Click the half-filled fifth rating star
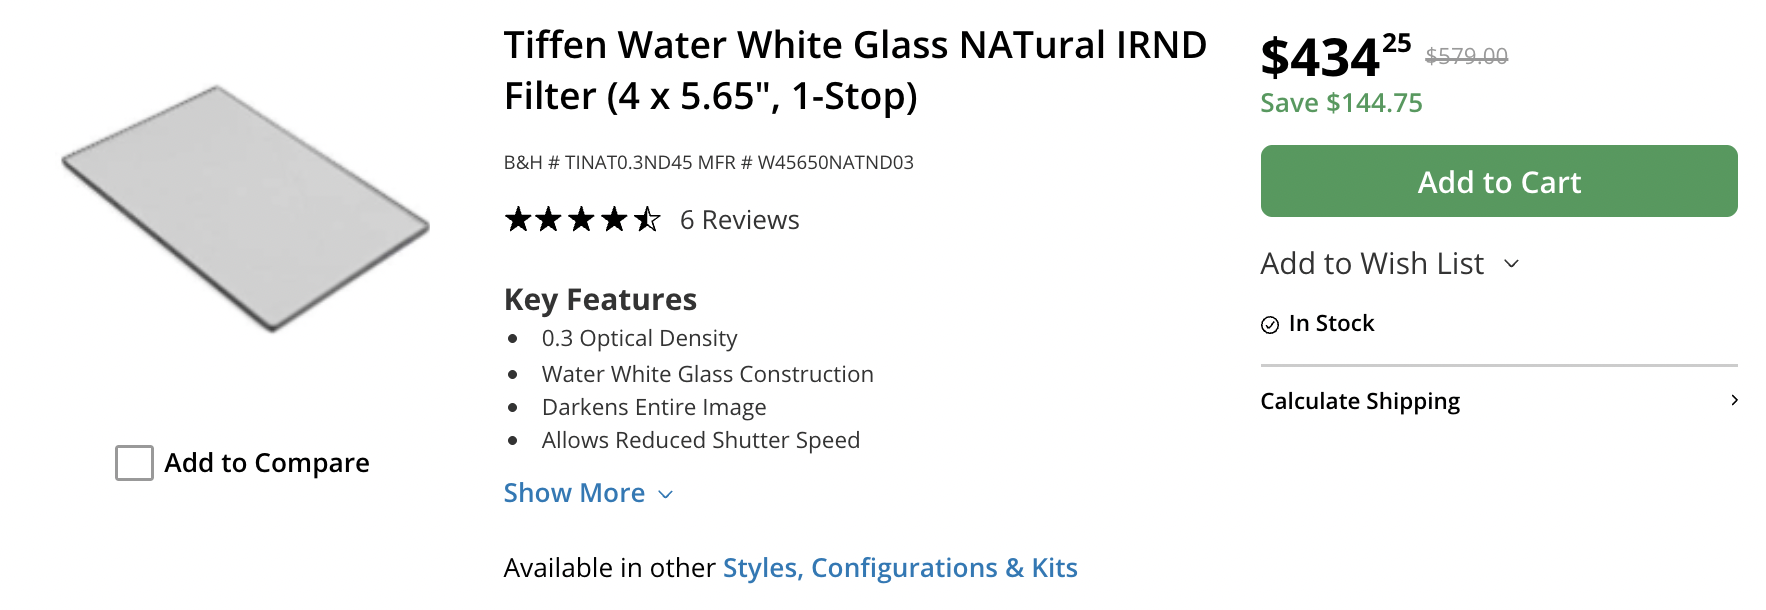 [x=647, y=219]
